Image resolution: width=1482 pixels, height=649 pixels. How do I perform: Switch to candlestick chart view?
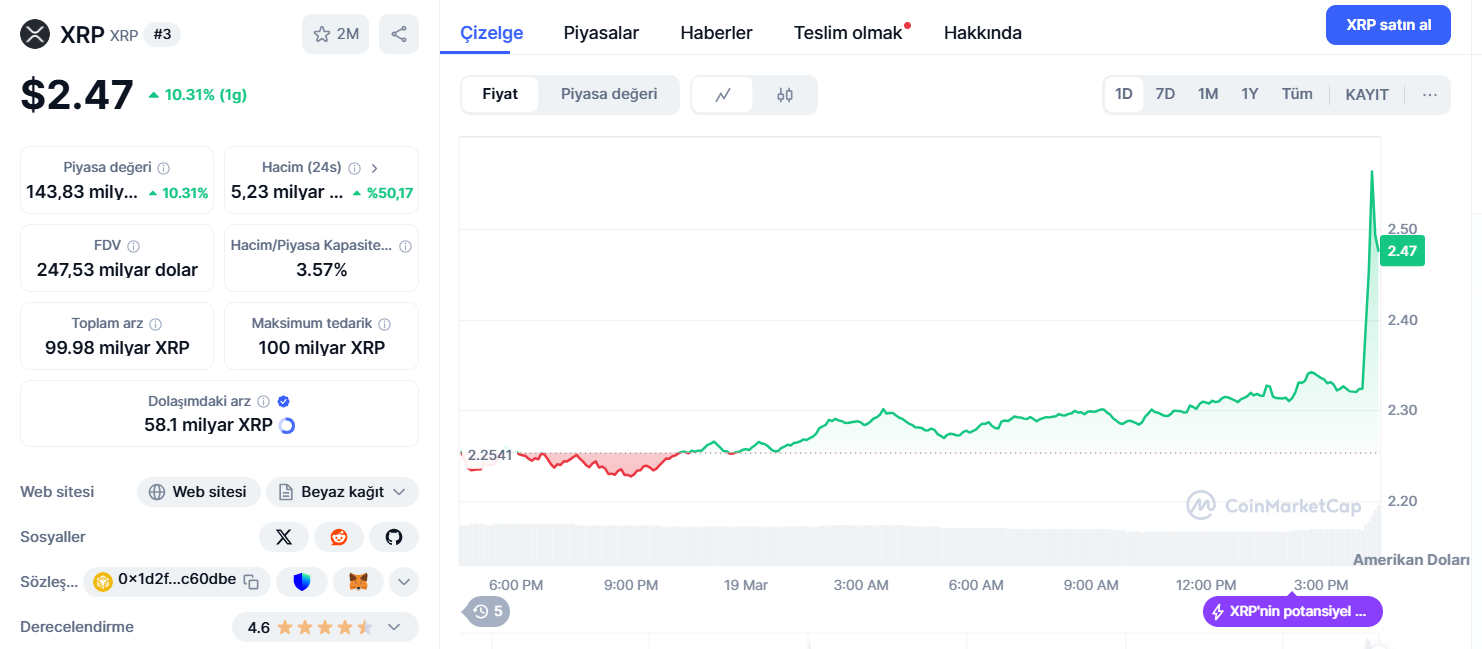coord(785,95)
